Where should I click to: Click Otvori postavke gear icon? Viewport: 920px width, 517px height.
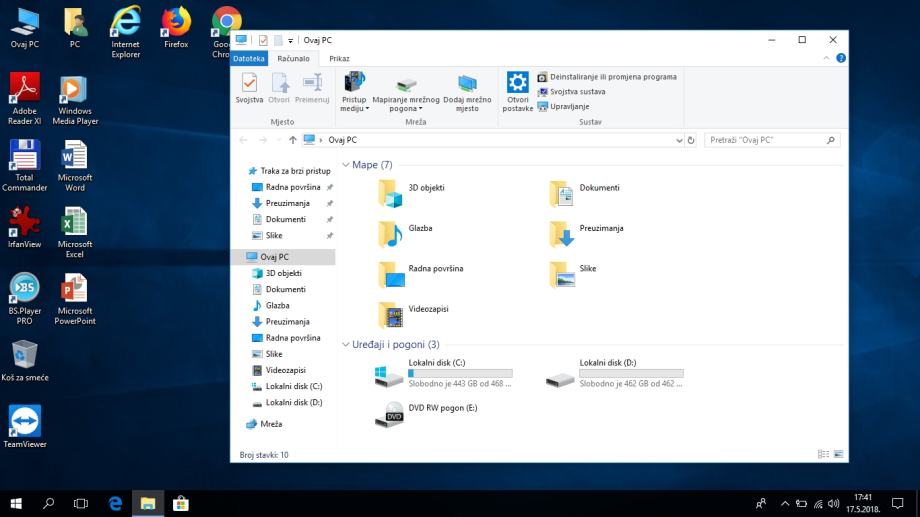tap(518, 82)
